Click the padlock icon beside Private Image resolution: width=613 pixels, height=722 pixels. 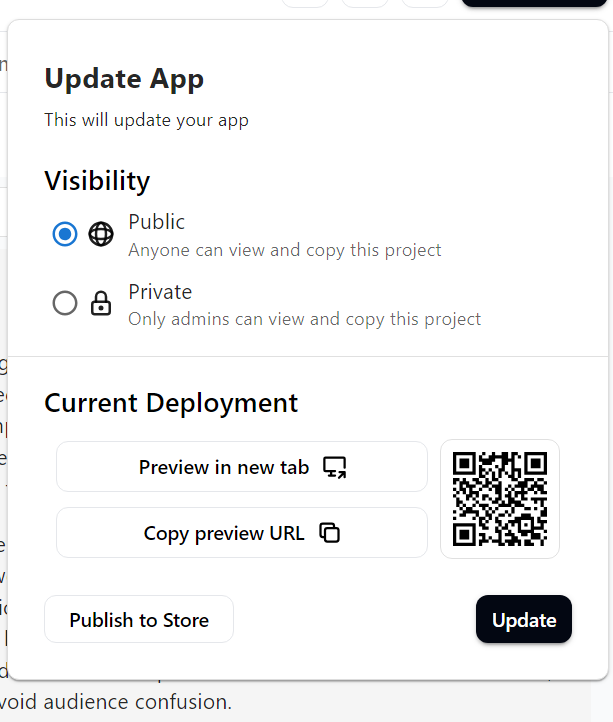point(101,304)
